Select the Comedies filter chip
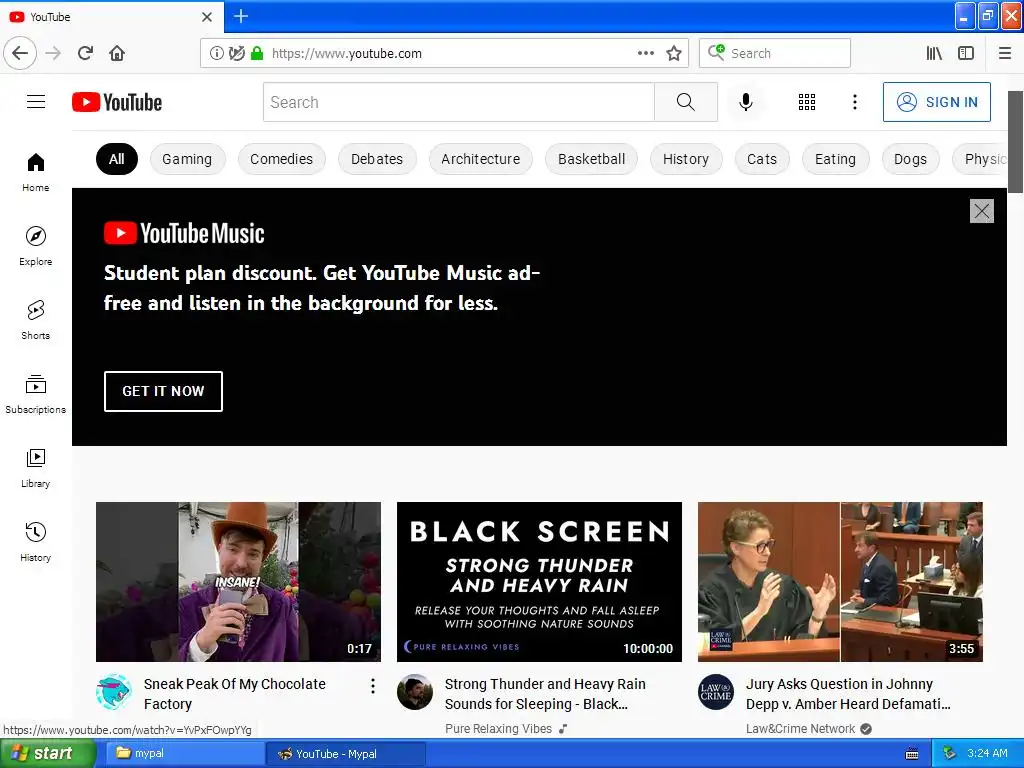Viewport: 1024px width, 768px height. 281,159
